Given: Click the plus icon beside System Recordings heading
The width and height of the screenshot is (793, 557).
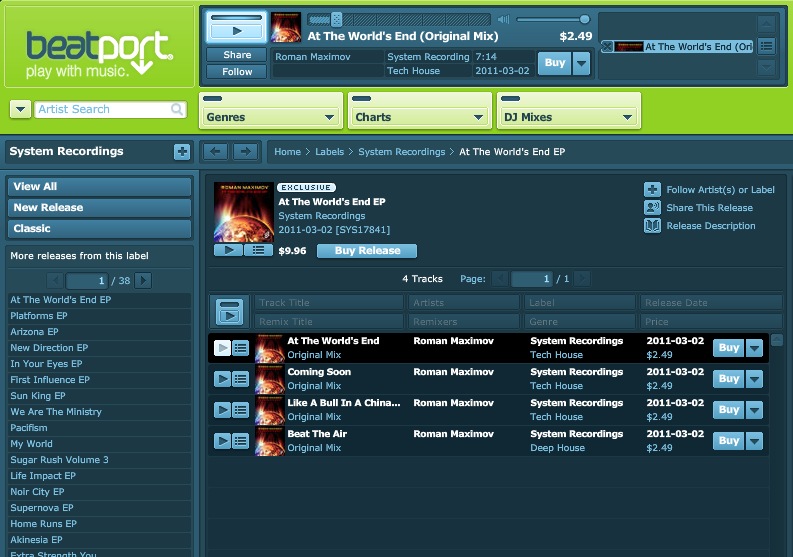Looking at the screenshot, I should pyautogui.click(x=181, y=152).
